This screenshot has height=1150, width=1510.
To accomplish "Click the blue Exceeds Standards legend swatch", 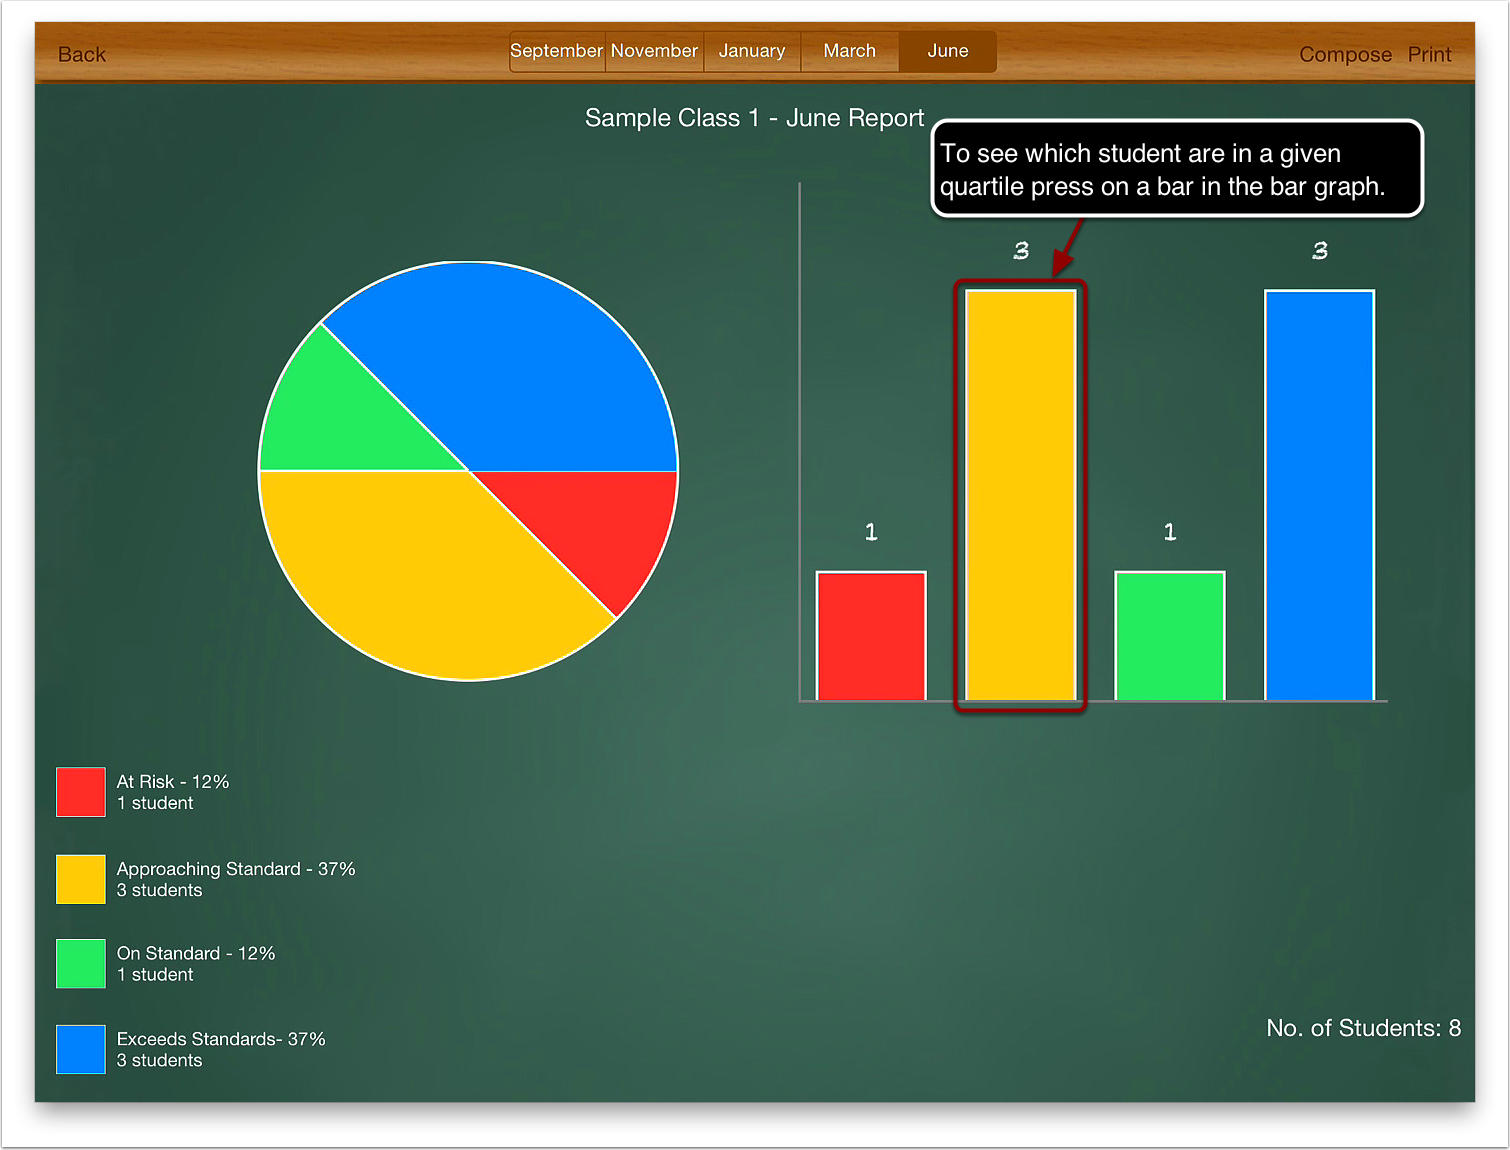I will 81,1050.
